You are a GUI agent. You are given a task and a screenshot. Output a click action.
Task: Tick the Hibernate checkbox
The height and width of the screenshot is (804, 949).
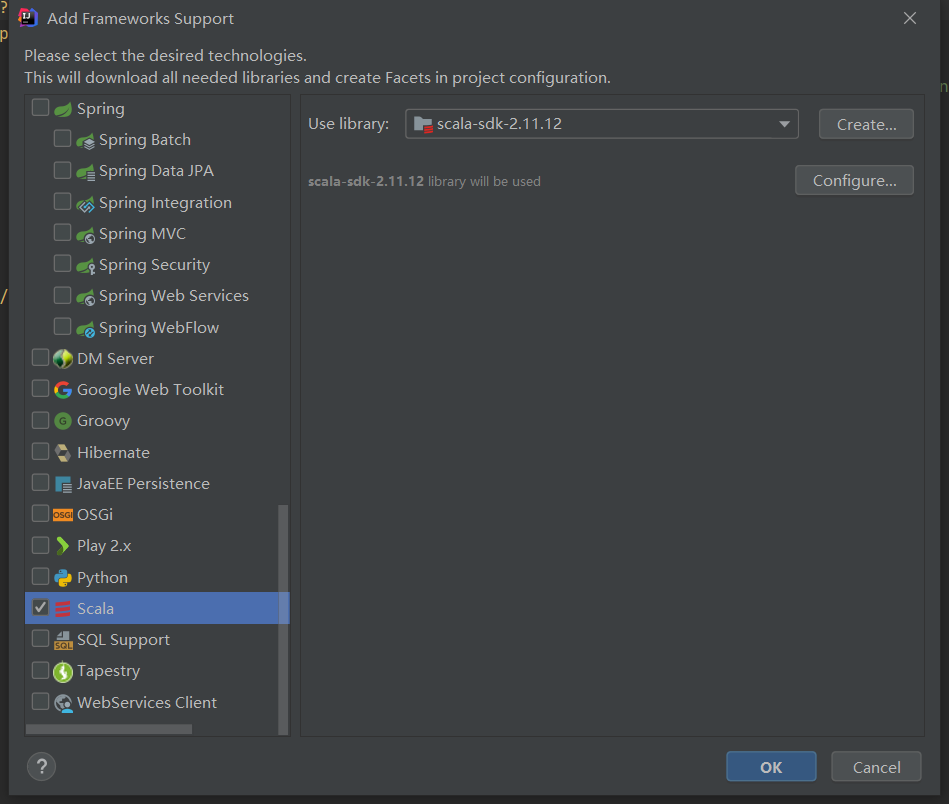click(41, 451)
